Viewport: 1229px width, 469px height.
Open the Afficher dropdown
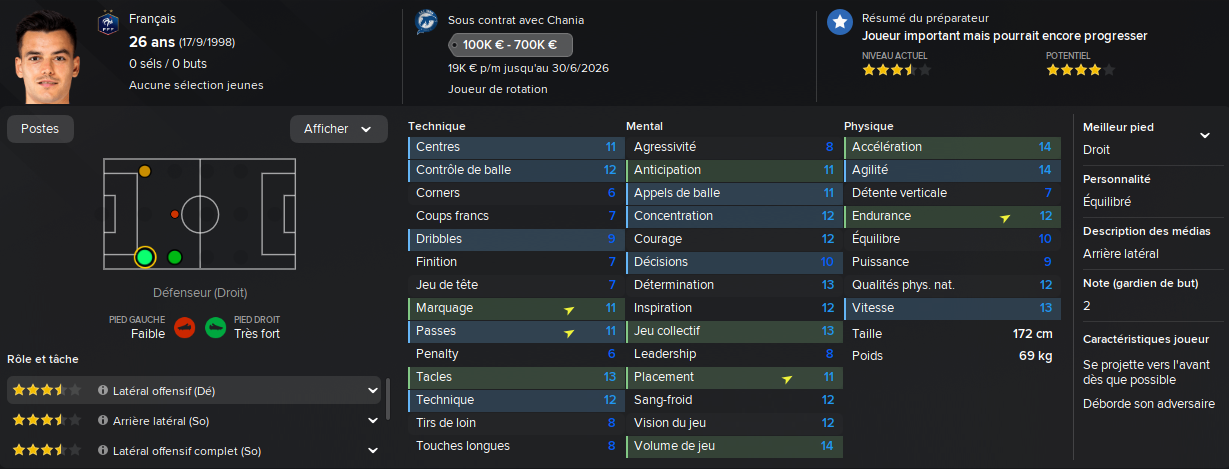pyautogui.click(x=339, y=129)
